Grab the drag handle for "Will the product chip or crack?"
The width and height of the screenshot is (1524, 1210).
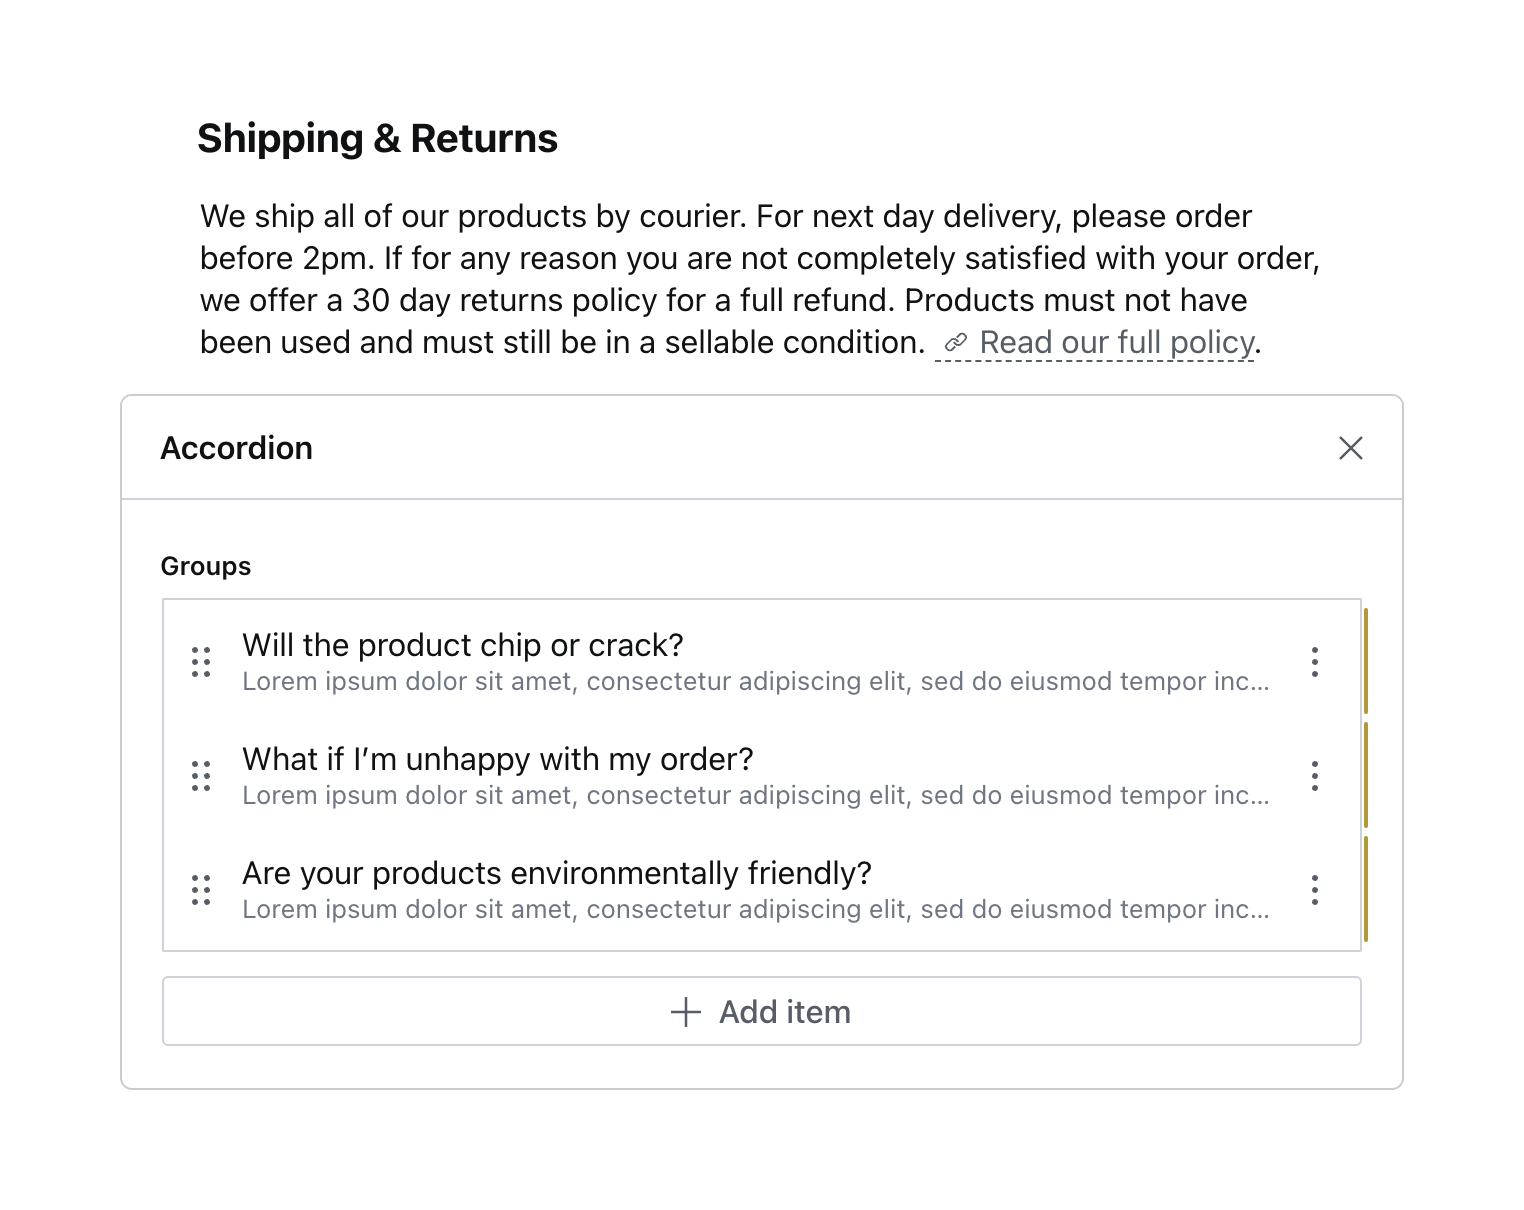pyautogui.click(x=201, y=662)
